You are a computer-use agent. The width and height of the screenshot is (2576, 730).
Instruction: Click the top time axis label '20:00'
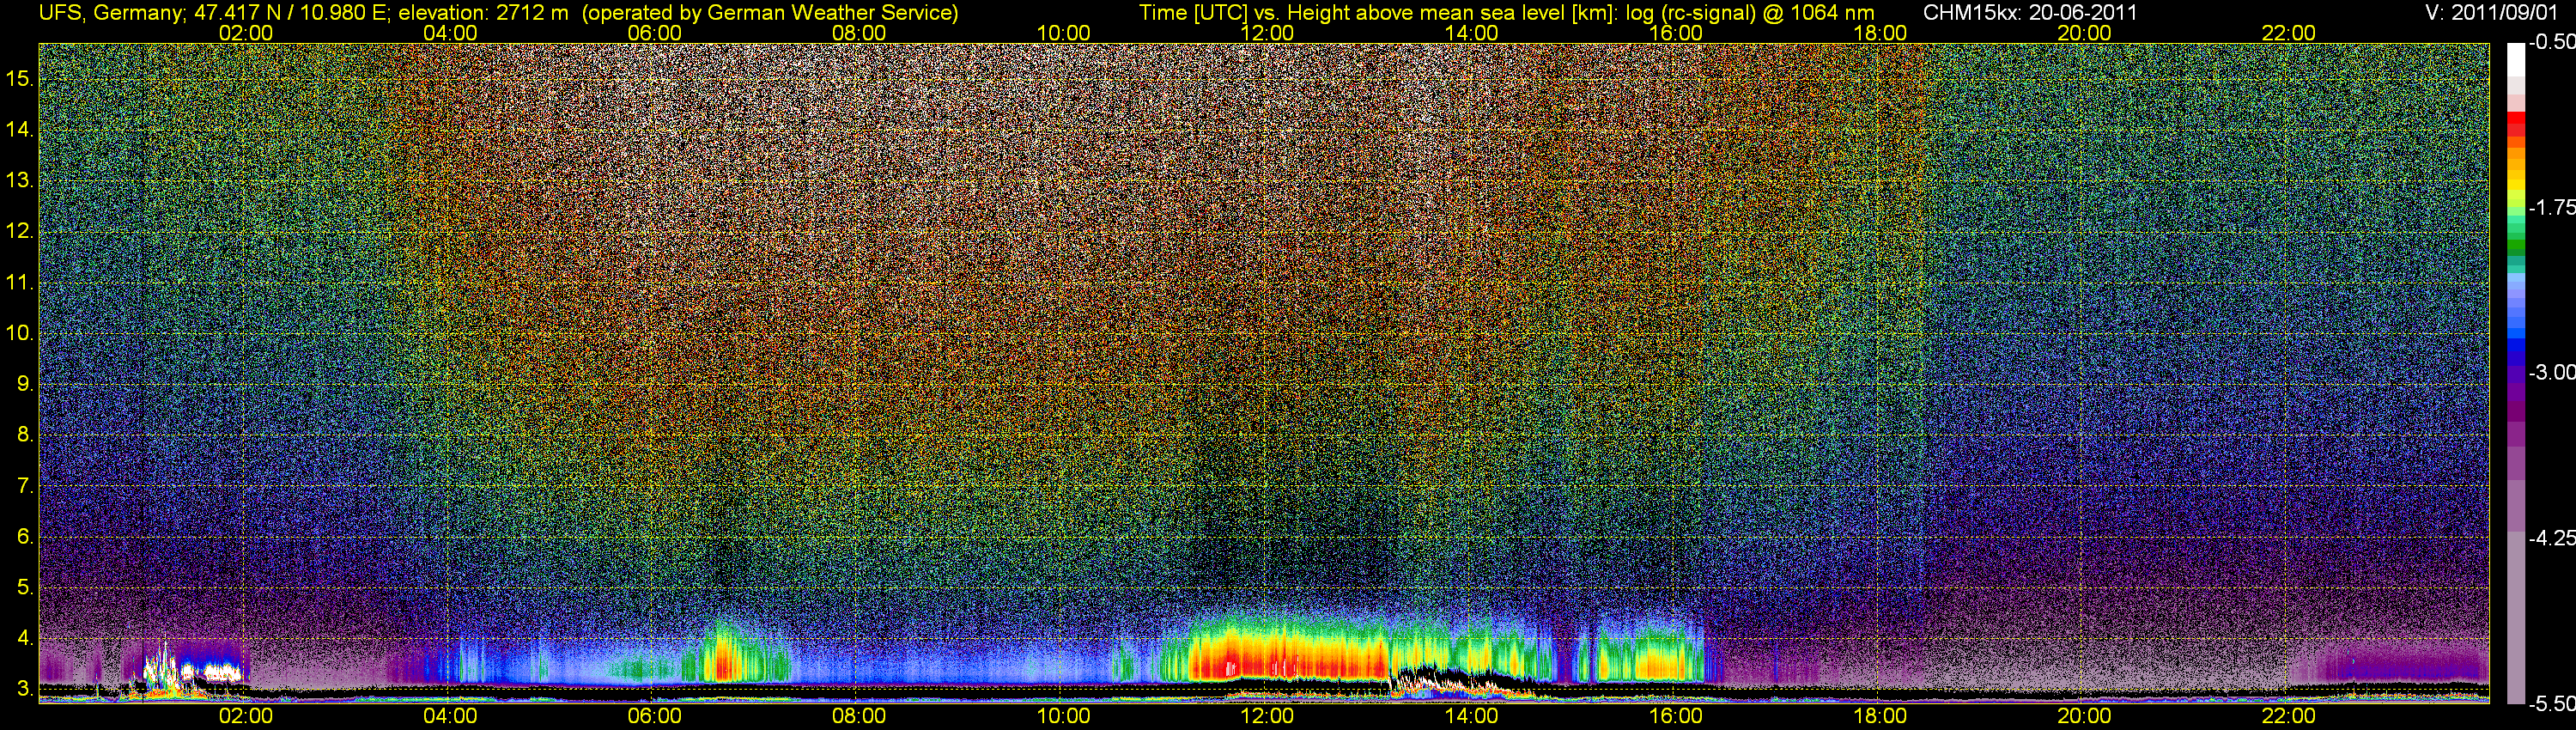(2084, 33)
